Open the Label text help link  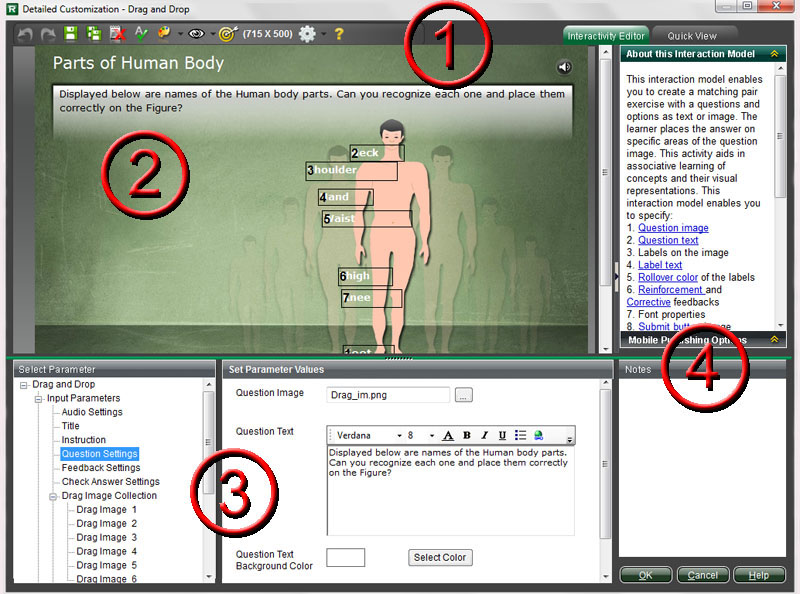point(660,265)
